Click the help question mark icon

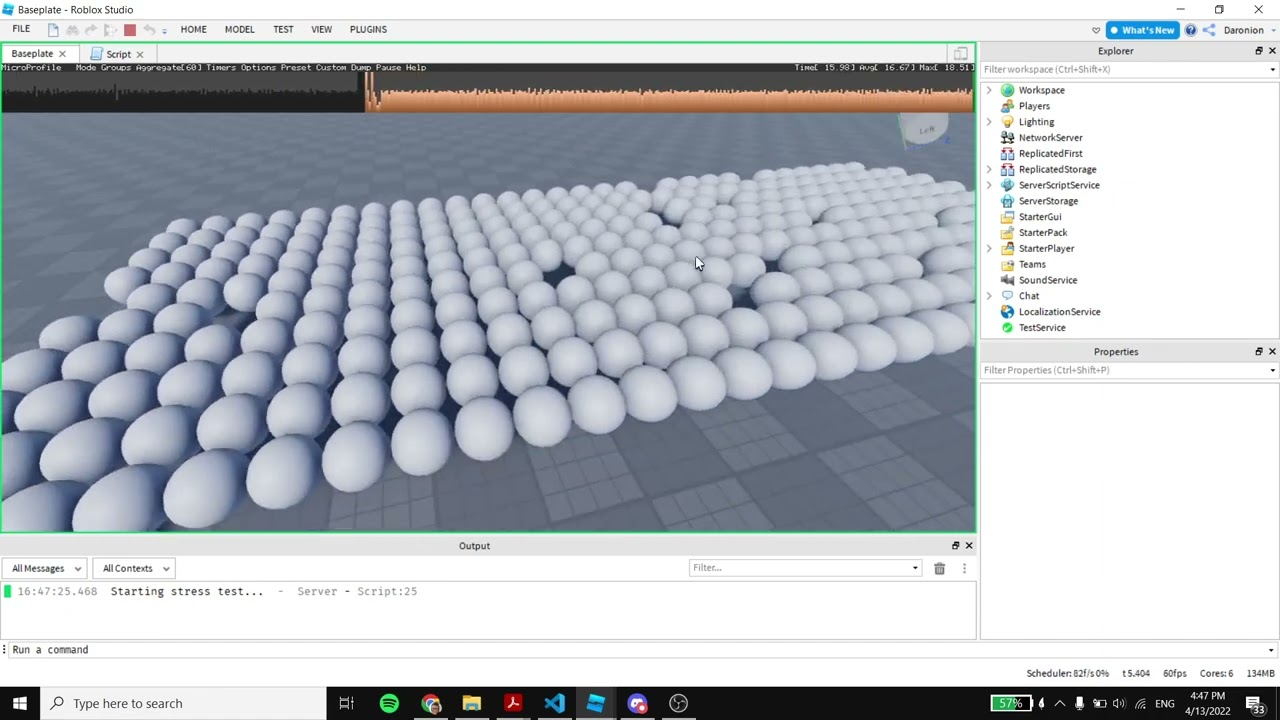[1190, 30]
